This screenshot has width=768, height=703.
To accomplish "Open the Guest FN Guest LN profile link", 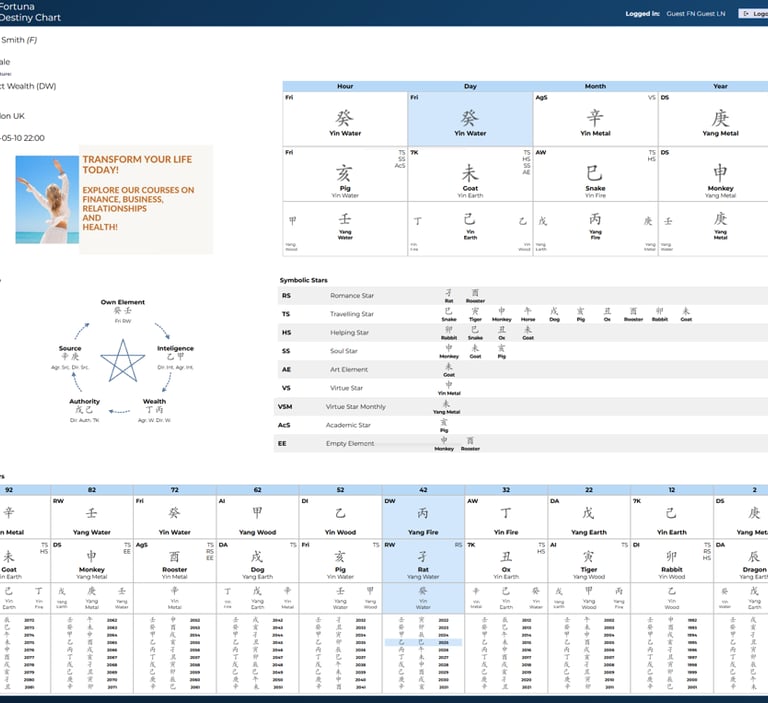I will (x=696, y=14).
